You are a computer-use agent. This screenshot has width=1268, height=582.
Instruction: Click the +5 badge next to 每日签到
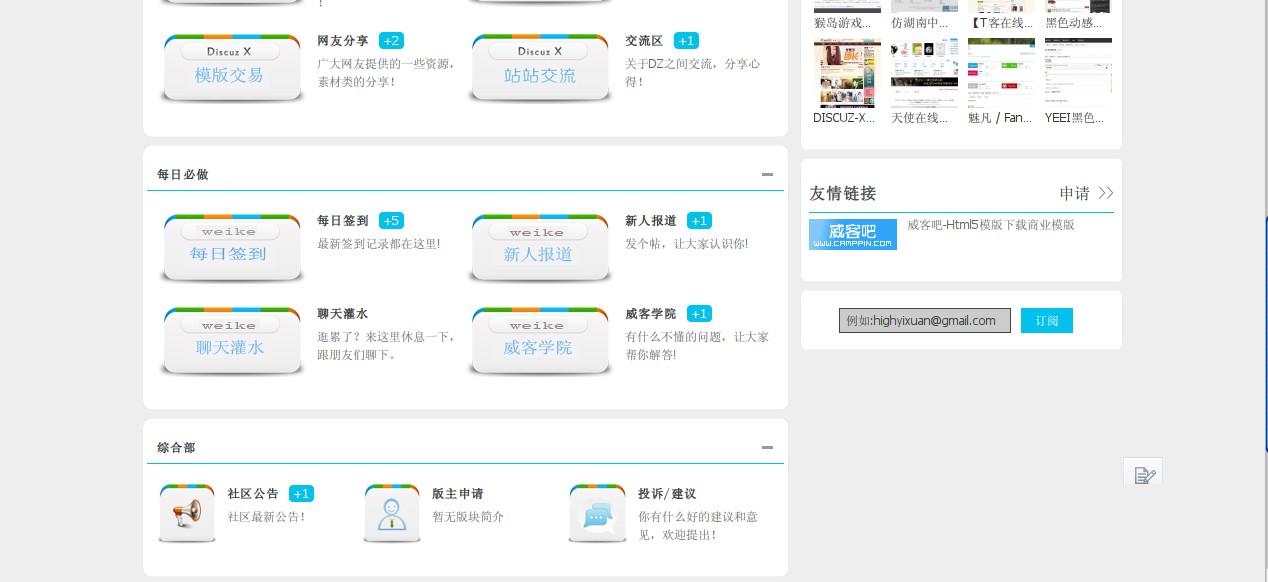pos(391,221)
